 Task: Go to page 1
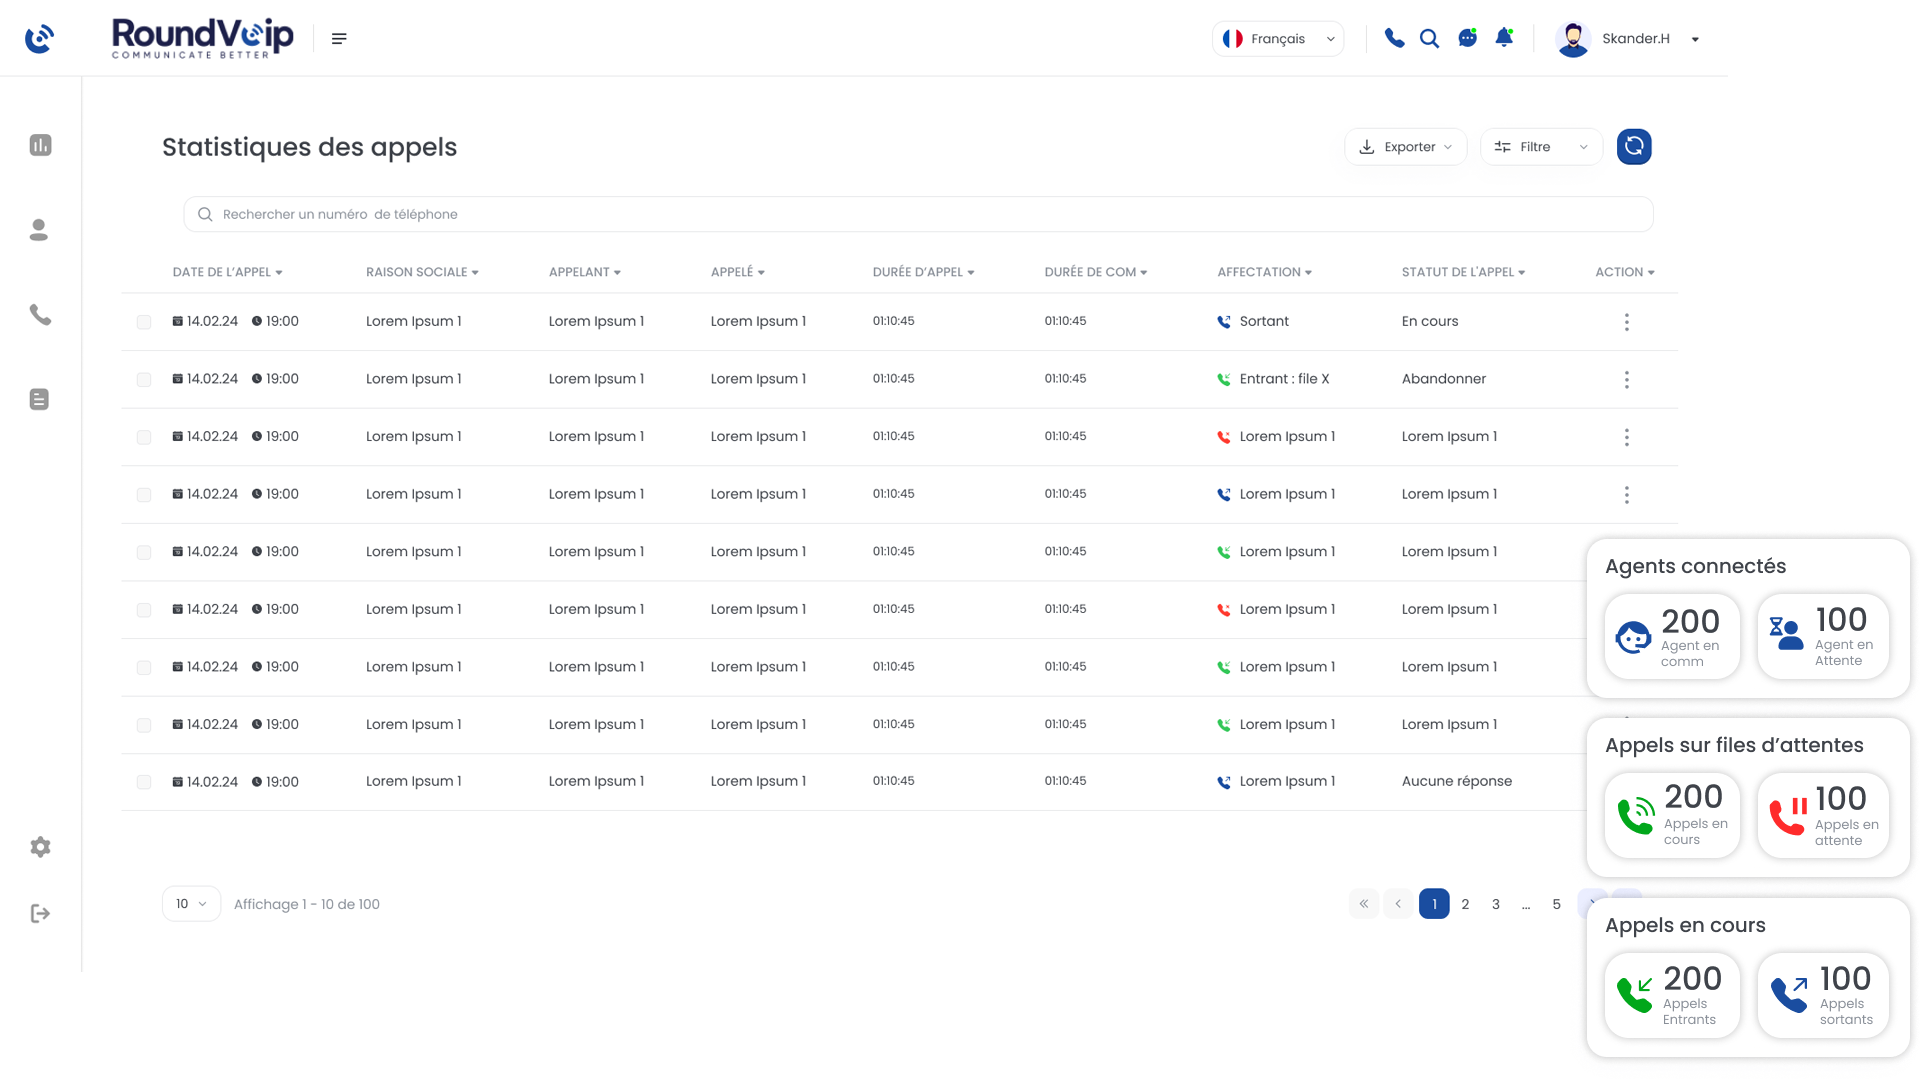pyautogui.click(x=1434, y=904)
